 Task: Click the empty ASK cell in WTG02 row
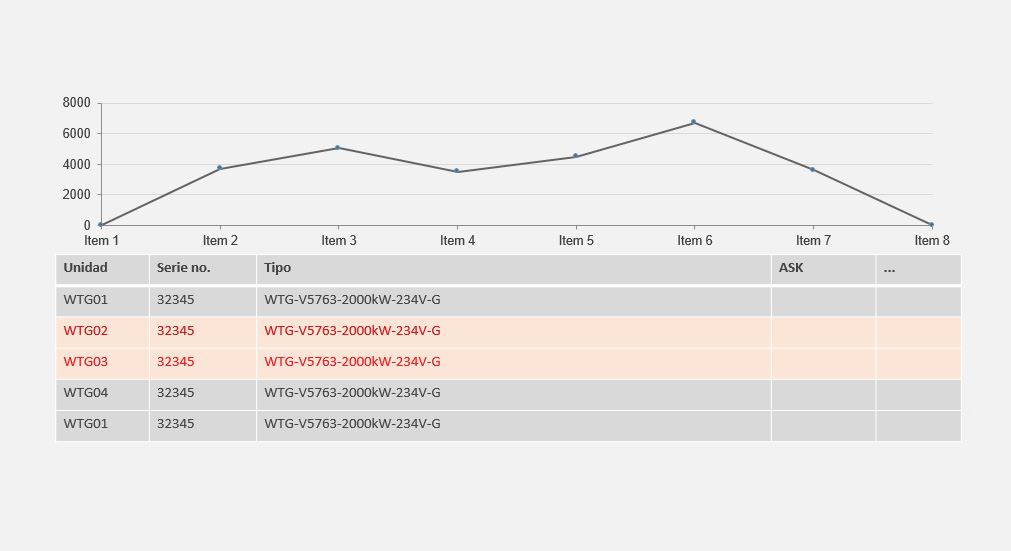823,331
